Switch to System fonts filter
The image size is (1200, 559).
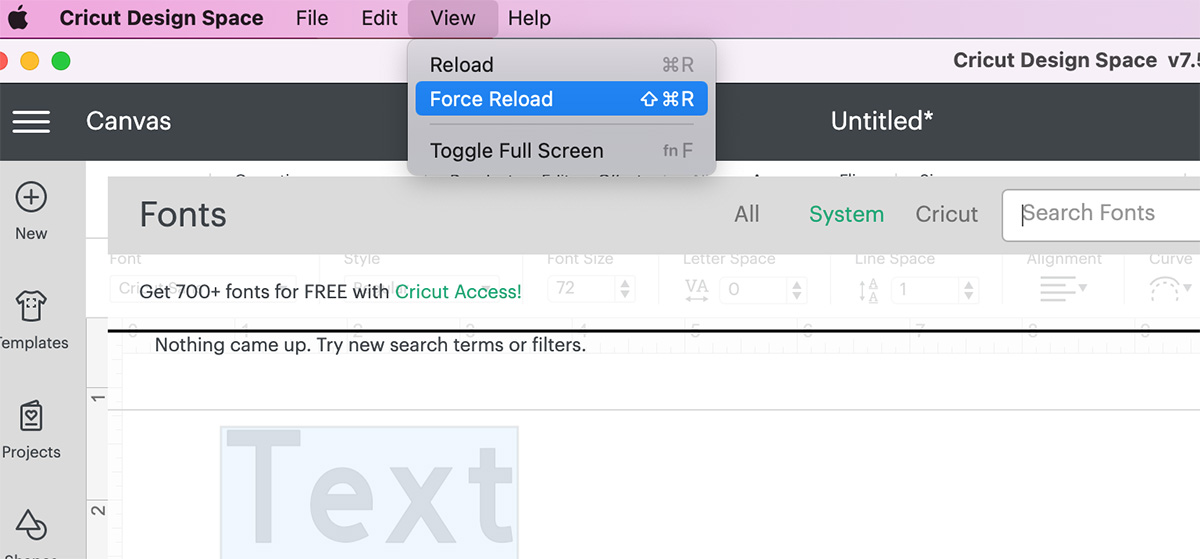[x=846, y=214]
